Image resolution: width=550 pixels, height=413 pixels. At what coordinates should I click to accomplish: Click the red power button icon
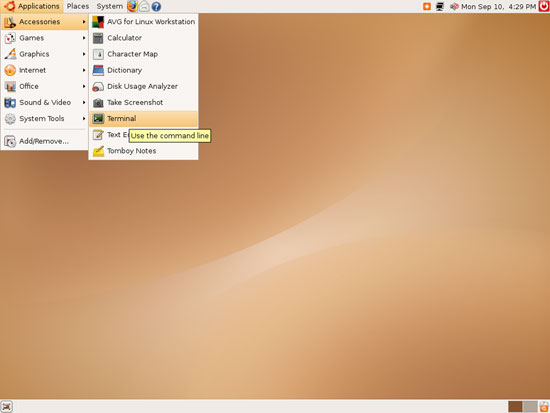[544, 6]
